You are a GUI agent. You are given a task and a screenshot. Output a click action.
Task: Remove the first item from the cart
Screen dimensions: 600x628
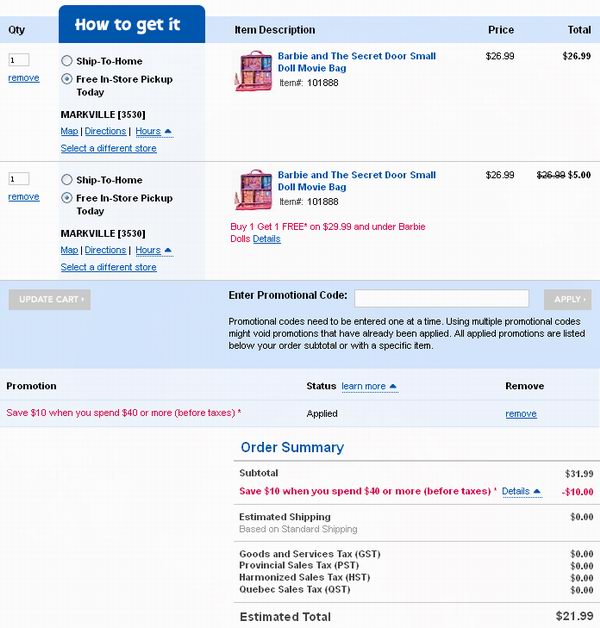[24, 78]
